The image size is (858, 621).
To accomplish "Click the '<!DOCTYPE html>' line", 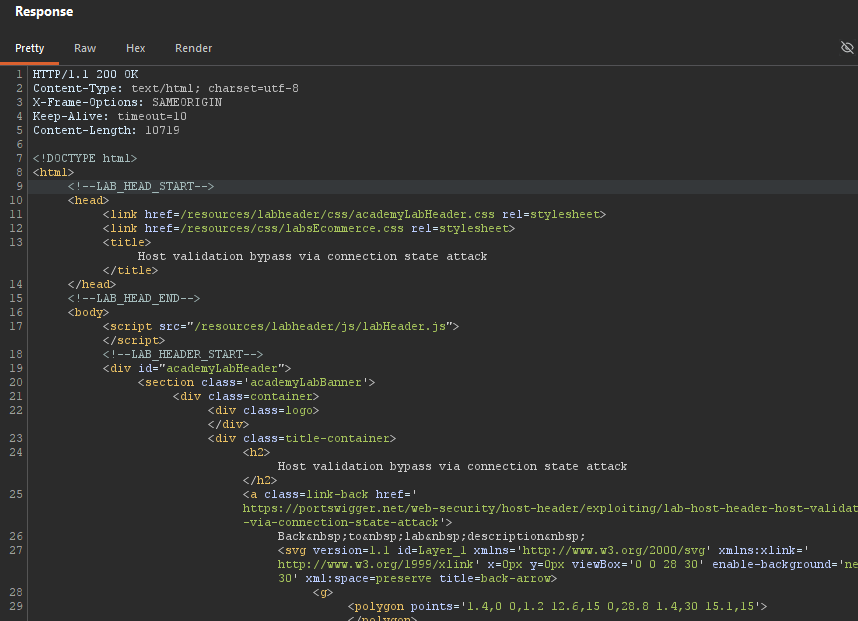I will (85, 158).
